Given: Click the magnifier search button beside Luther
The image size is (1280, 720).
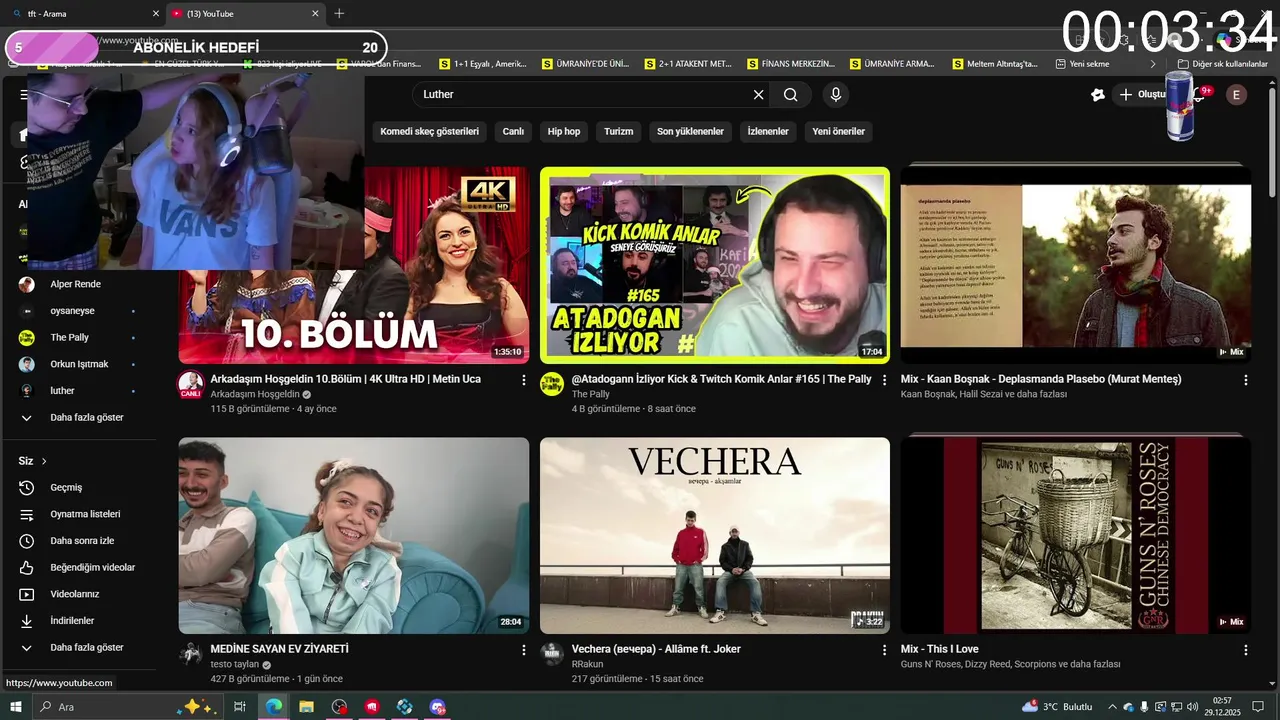Looking at the screenshot, I should click(791, 94).
